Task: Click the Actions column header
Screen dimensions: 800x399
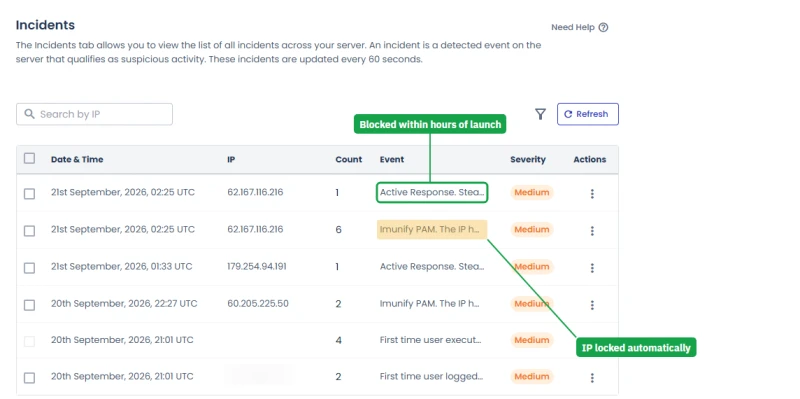Action: coord(590,159)
